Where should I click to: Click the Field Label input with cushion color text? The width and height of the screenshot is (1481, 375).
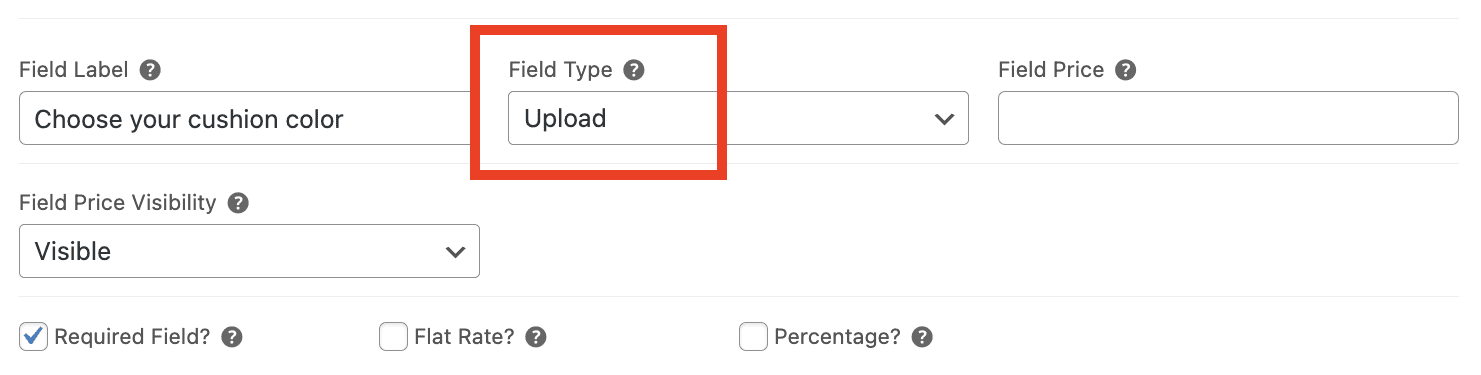click(245, 118)
